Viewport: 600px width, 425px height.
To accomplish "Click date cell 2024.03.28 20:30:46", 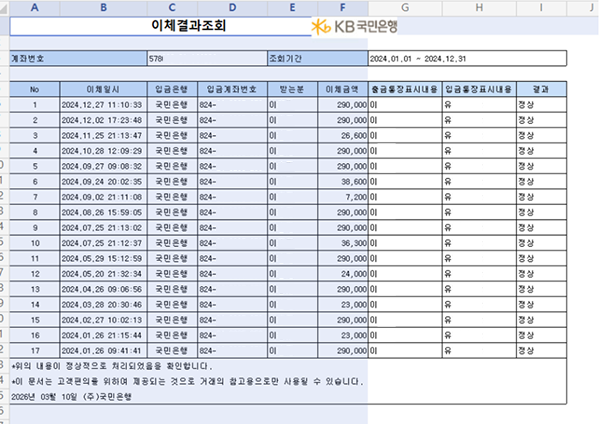I will coord(103,305).
